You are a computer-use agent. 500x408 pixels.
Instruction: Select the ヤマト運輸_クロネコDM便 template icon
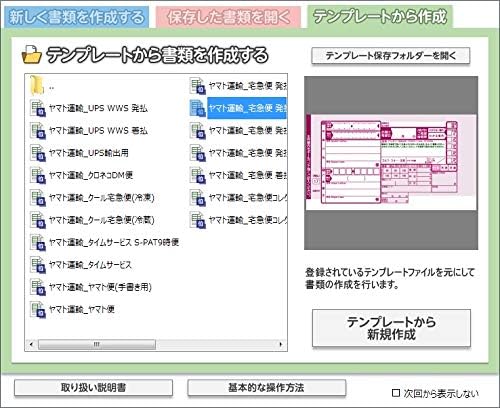pos(37,175)
